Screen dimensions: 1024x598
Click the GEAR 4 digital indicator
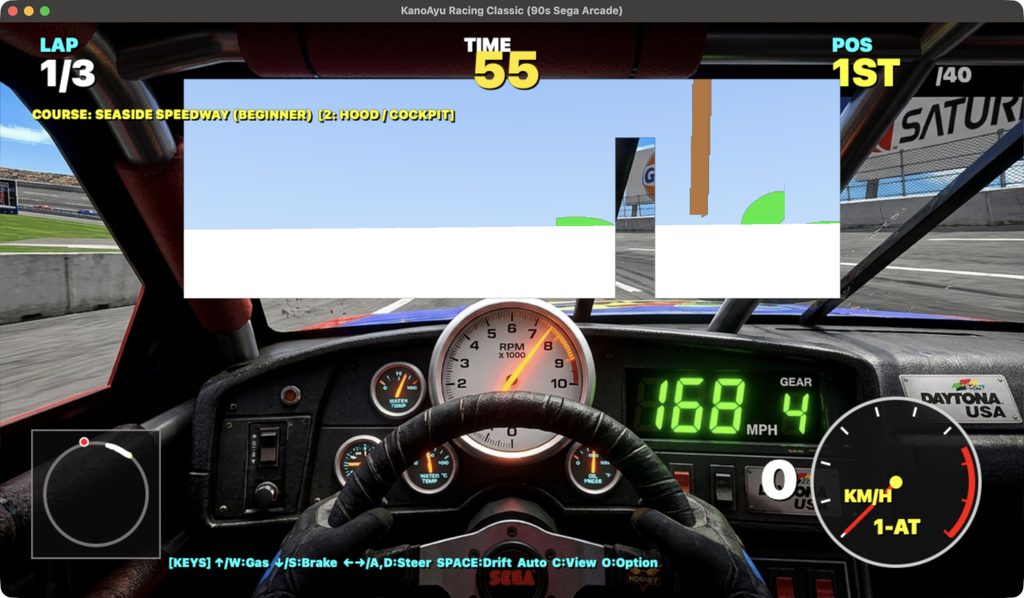pyautogui.click(x=796, y=405)
